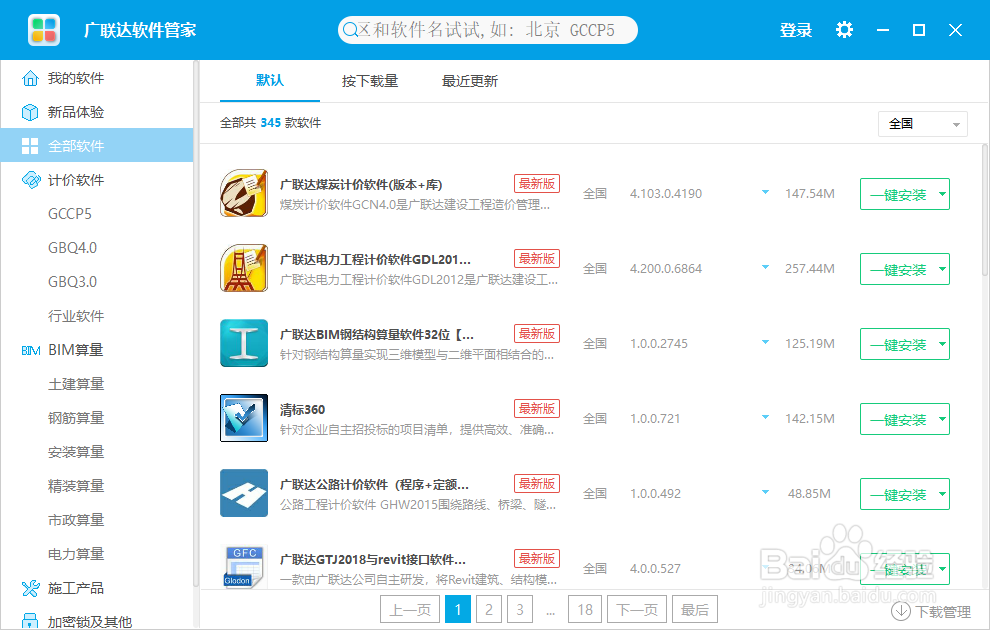Screen dimensions: 990x630
Task: Select GBQ4.0 in the sidebar
Action: coord(73,248)
